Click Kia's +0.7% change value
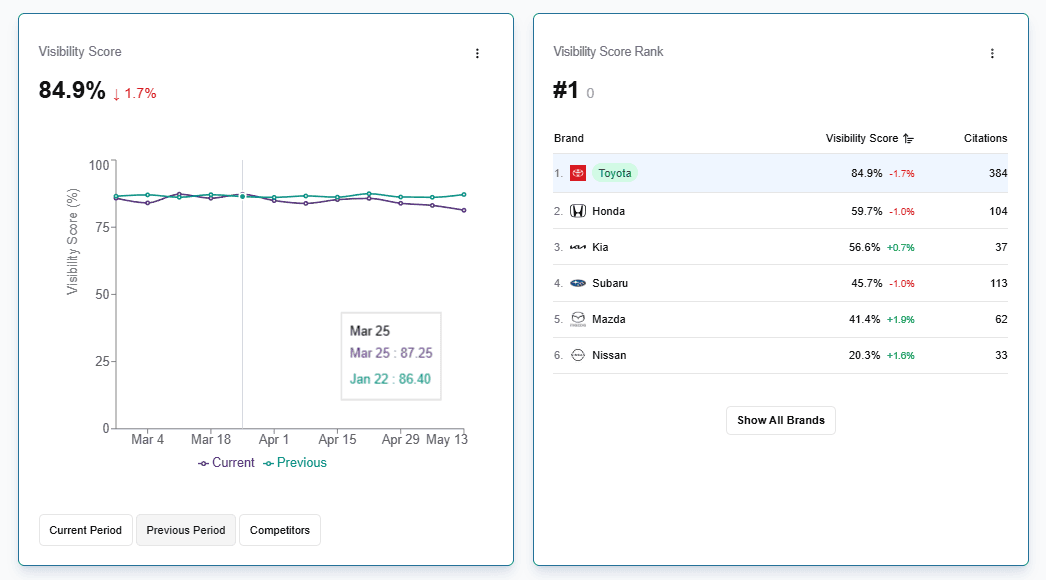Screen dimensions: 1046x580 coord(901,248)
